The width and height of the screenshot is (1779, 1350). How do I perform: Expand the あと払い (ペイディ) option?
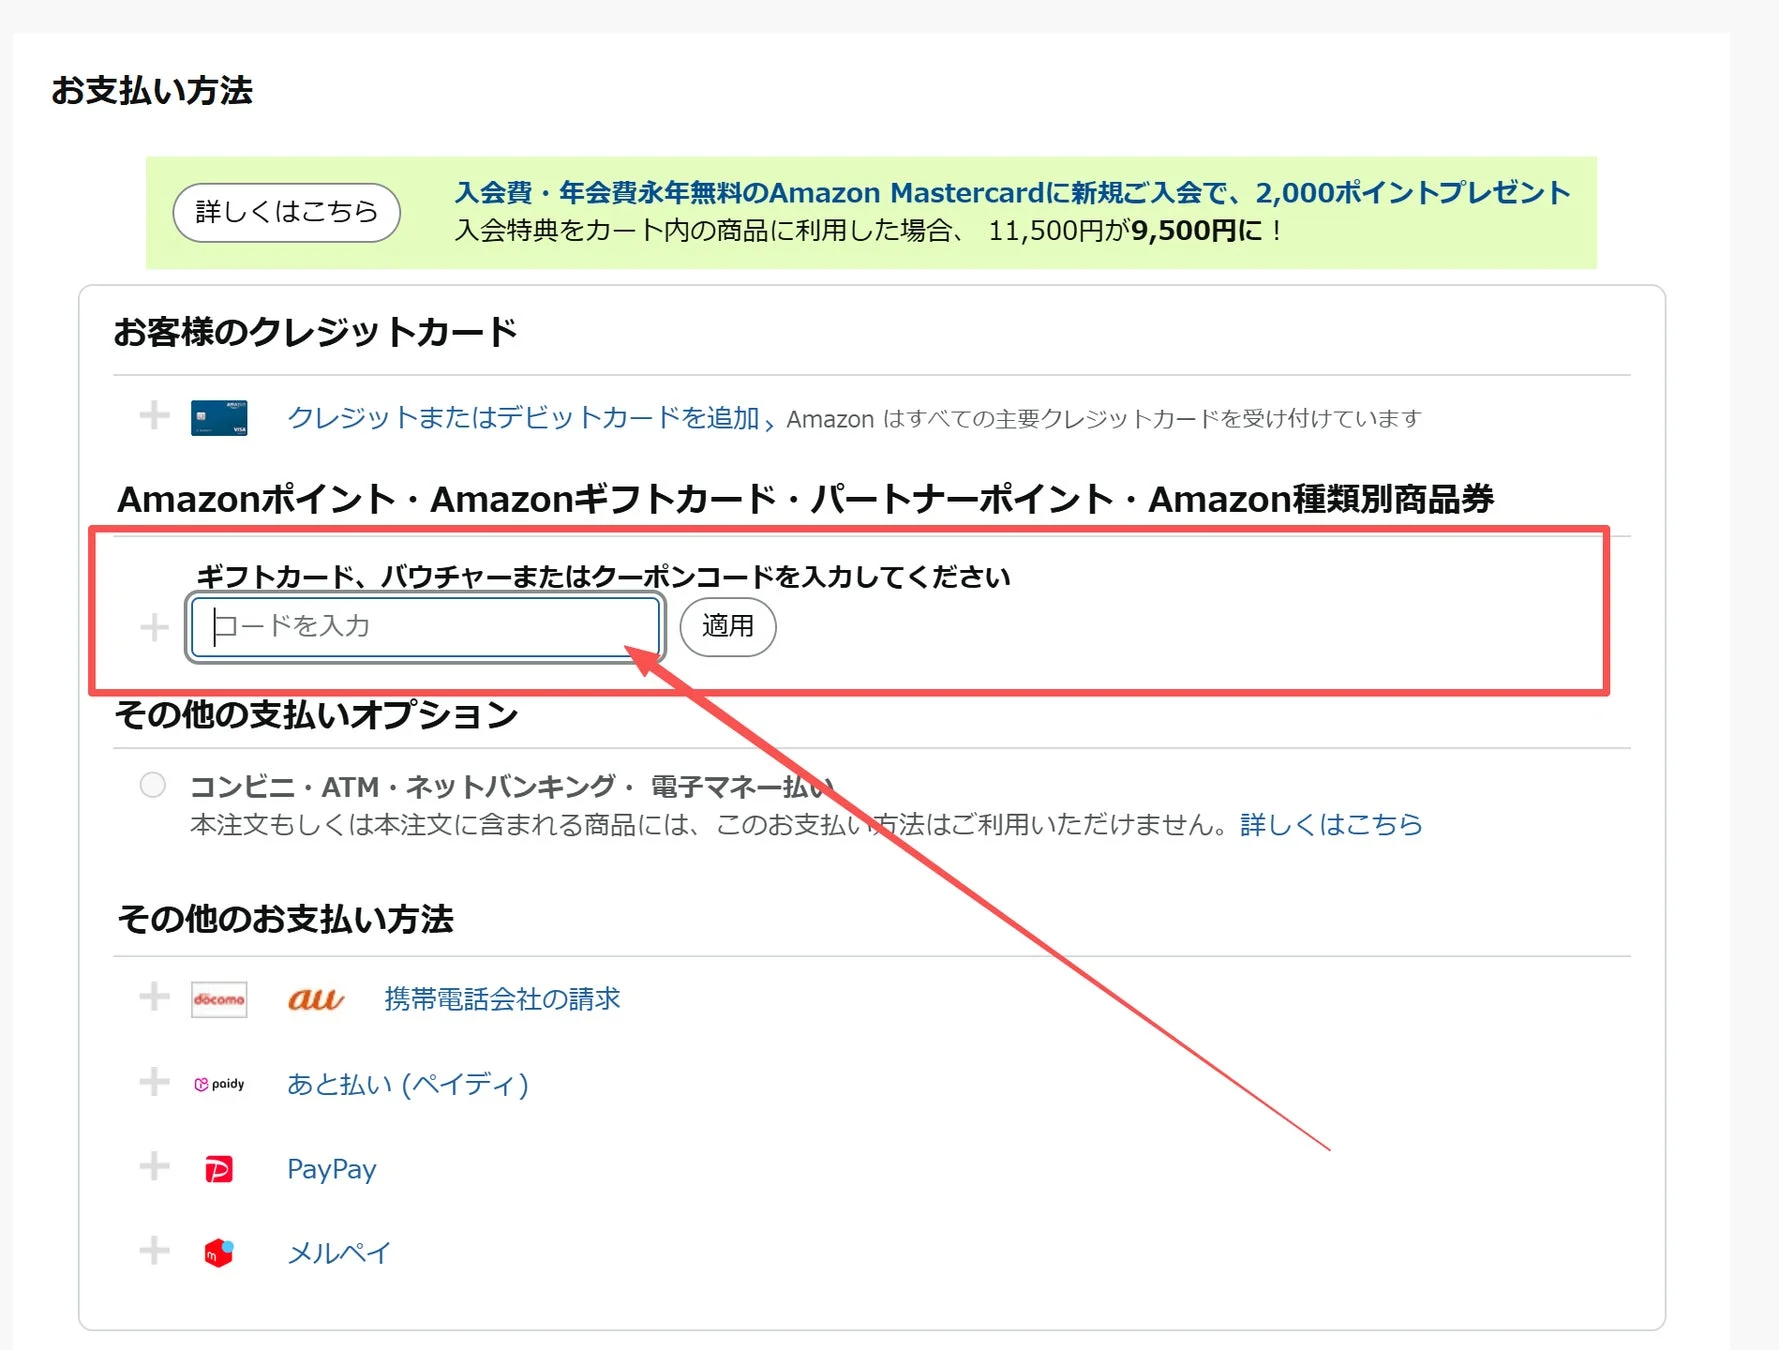tap(154, 1081)
